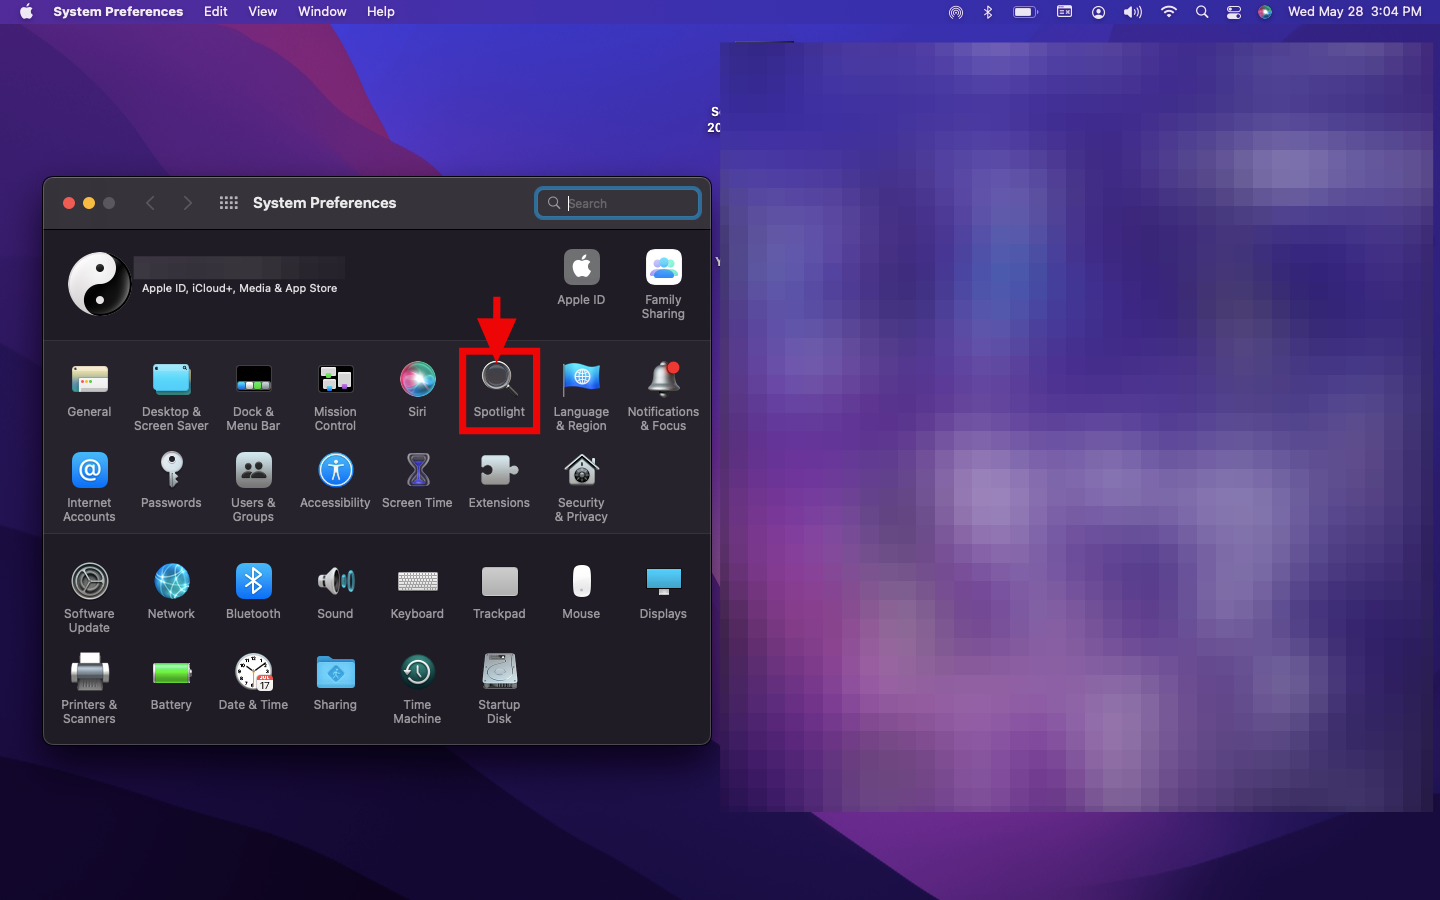Open Startup Disk preferences
The width and height of the screenshot is (1440, 900).
pyautogui.click(x=499, y=690)
